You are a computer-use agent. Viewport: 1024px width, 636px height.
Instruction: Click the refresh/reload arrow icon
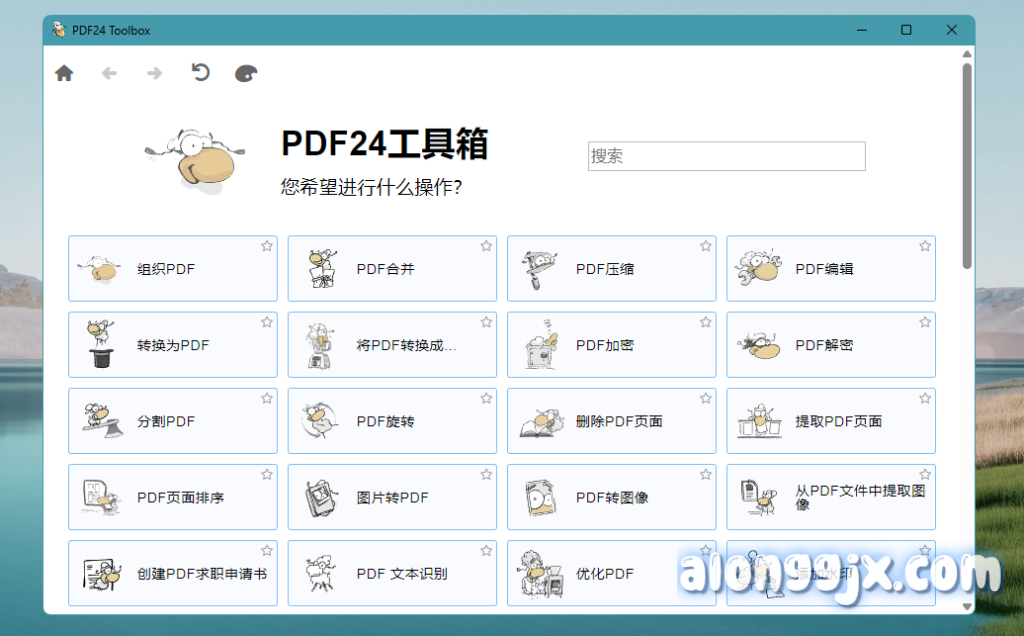[200, 72]
